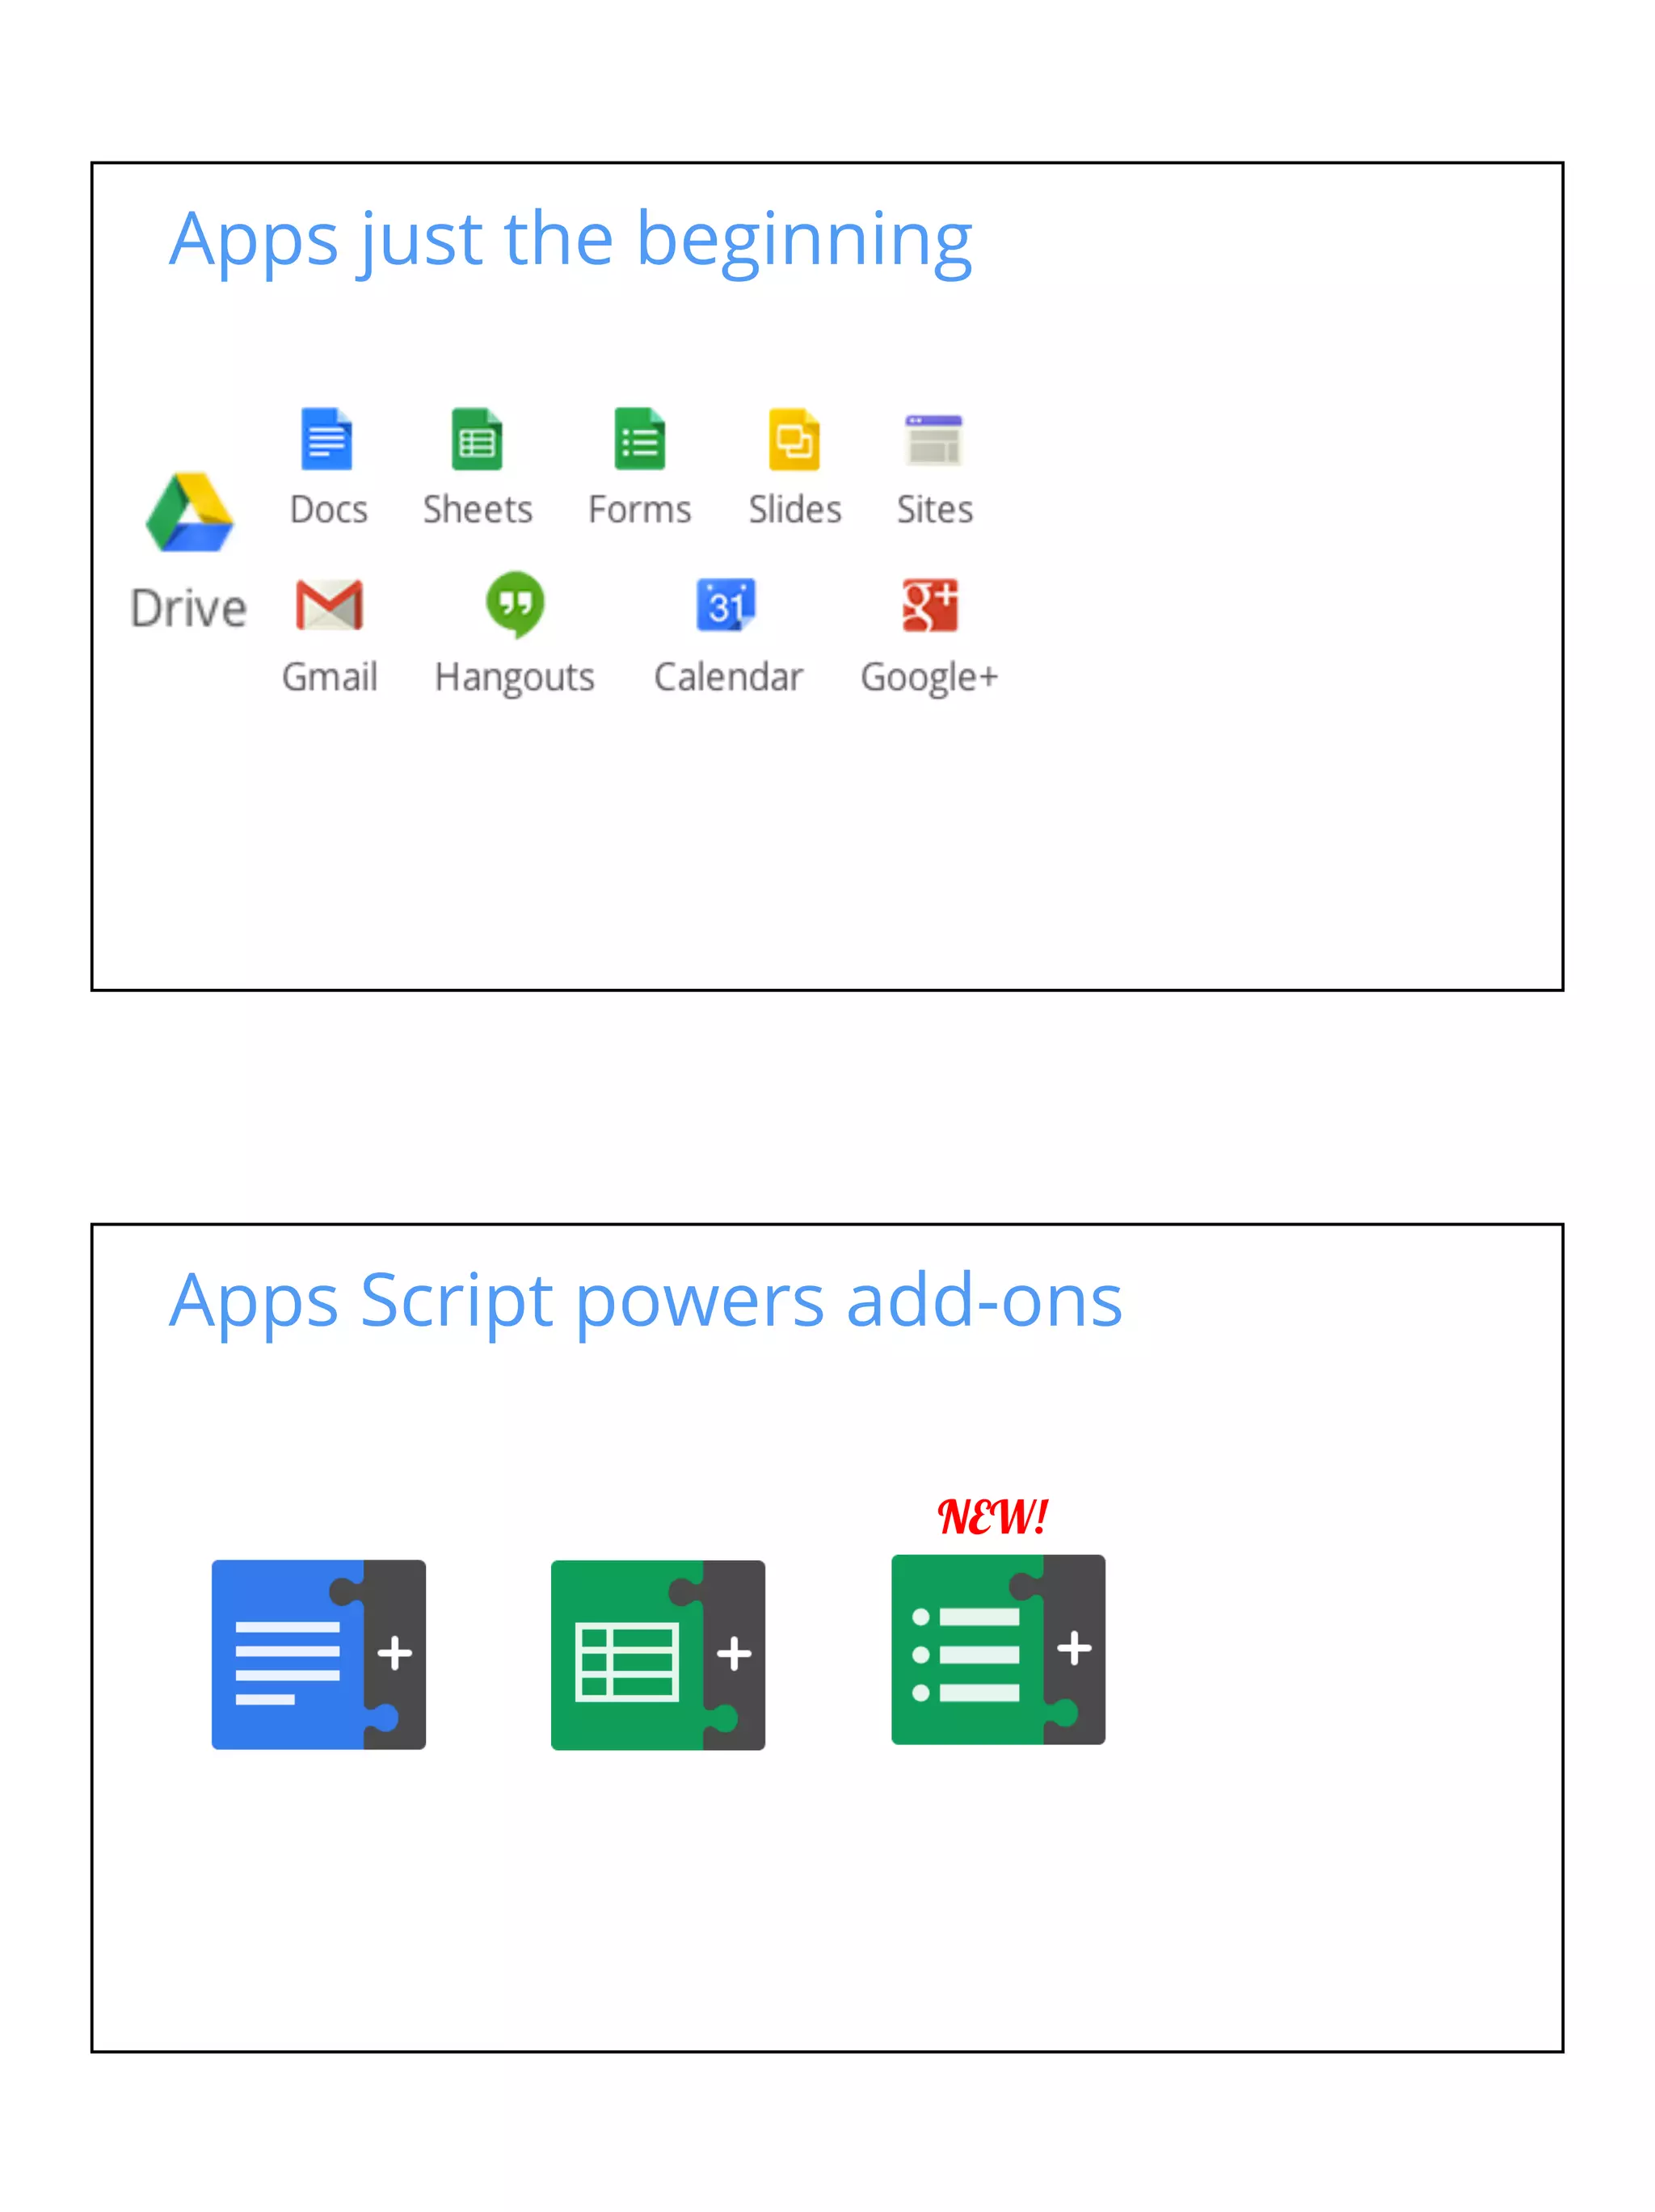The width and height of the screenshot is (1655, 2212).
Task: Click the "Sites" label
Action: [935, 509]
